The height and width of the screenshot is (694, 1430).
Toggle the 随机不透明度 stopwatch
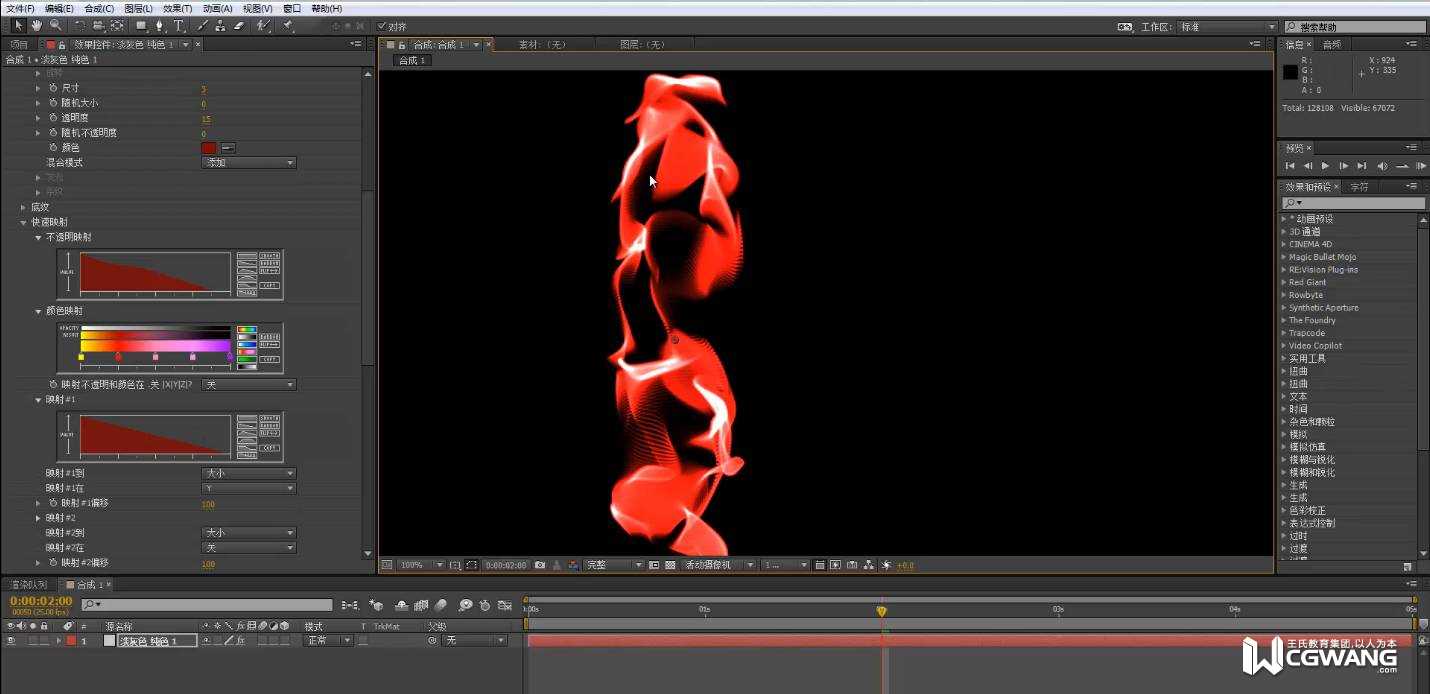click(x=53, y=132)
